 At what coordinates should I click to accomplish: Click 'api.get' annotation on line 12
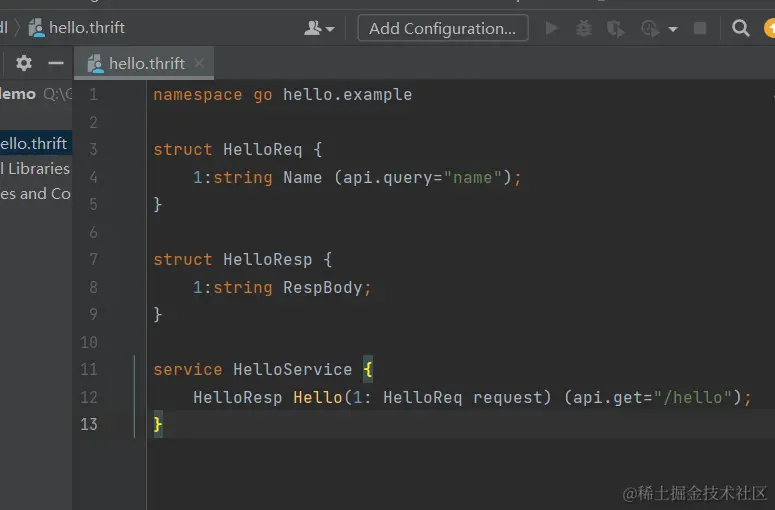(x=607, y=397)
